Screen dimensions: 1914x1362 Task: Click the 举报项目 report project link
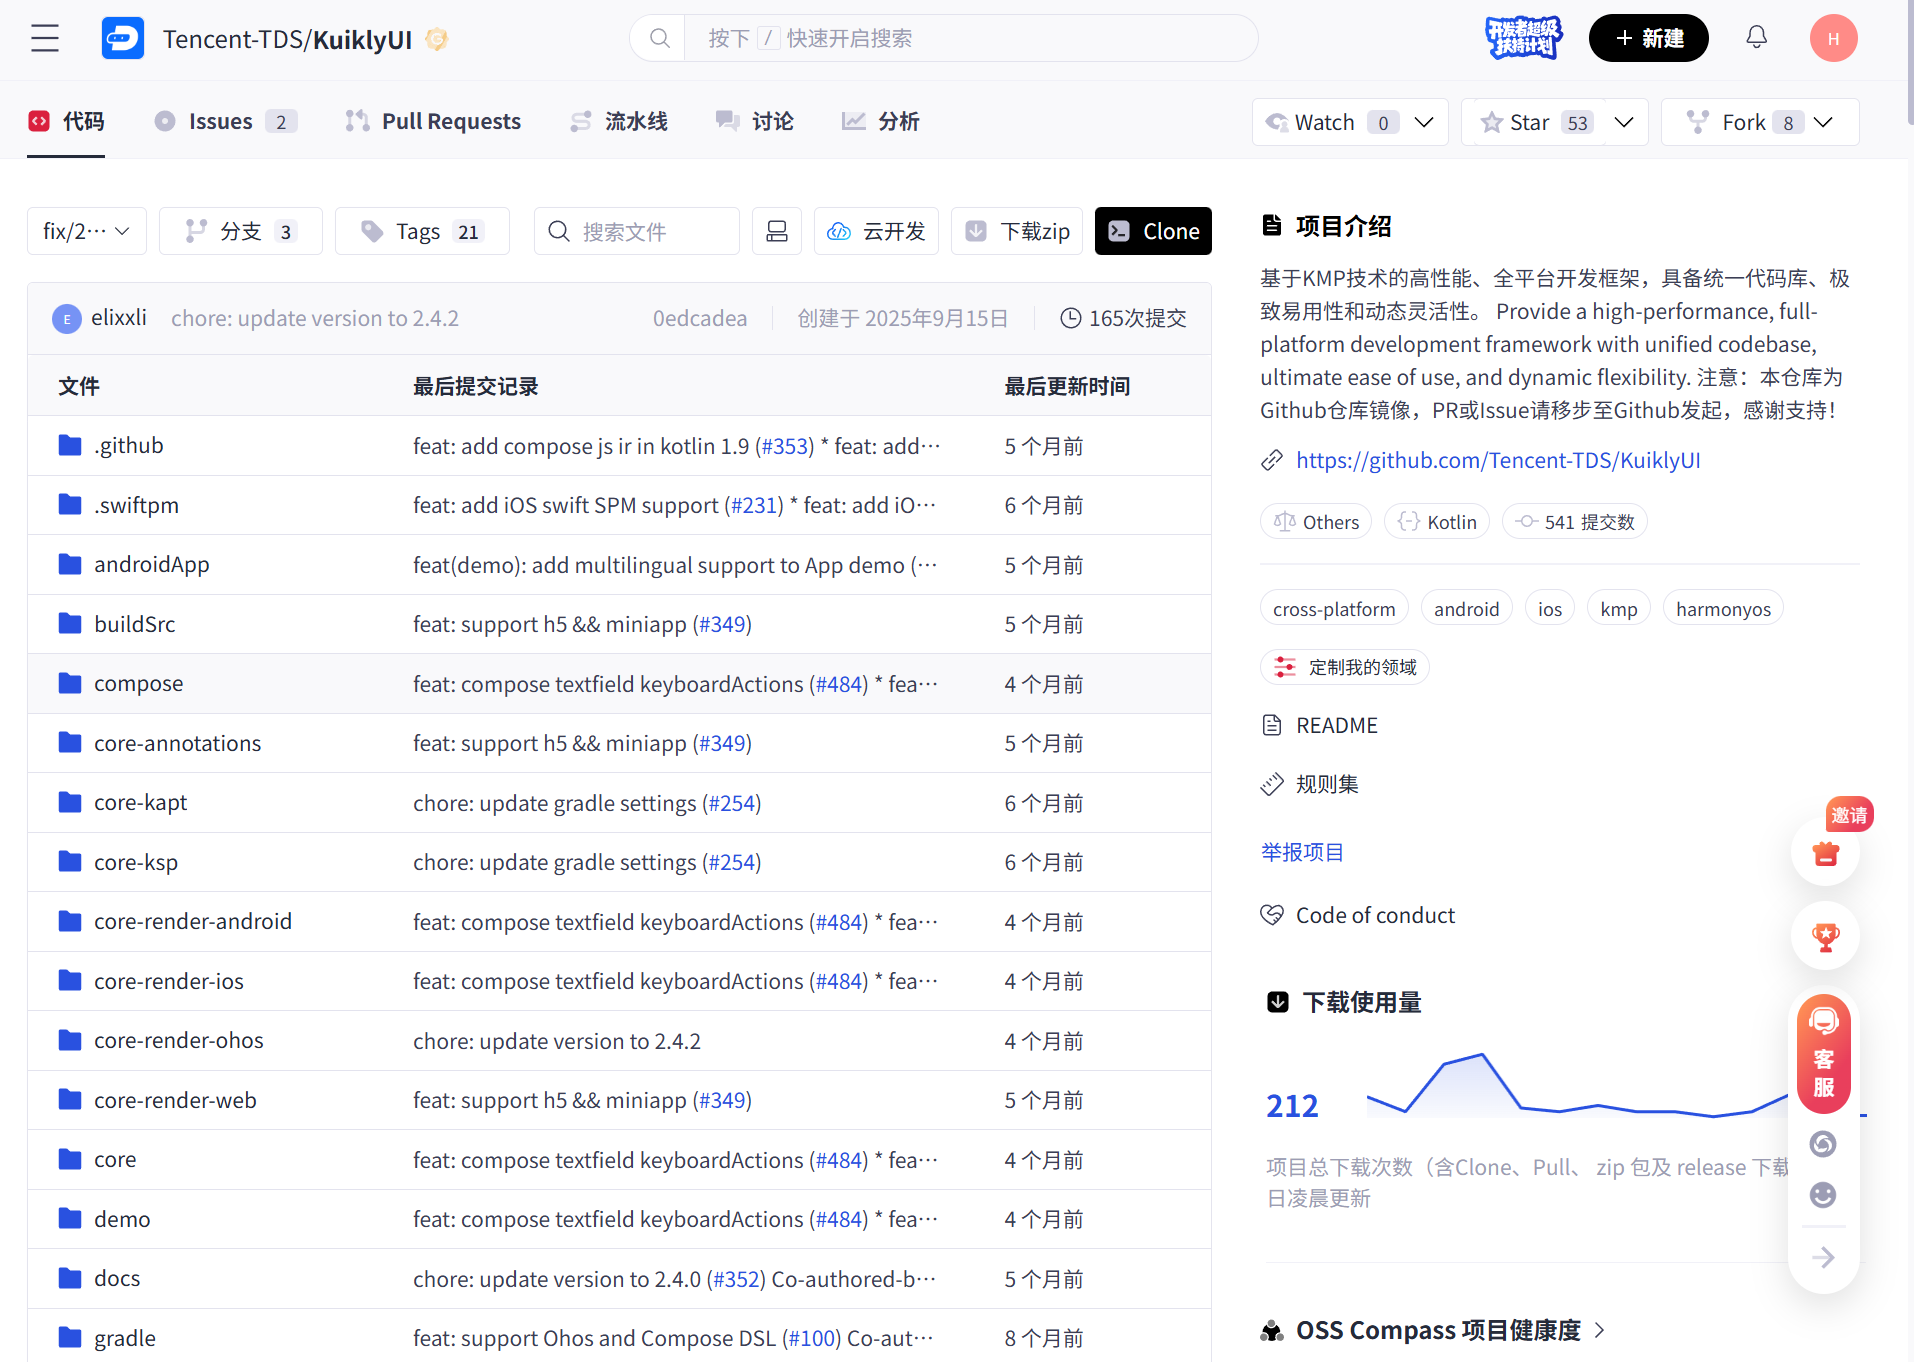pos(1302,852)
